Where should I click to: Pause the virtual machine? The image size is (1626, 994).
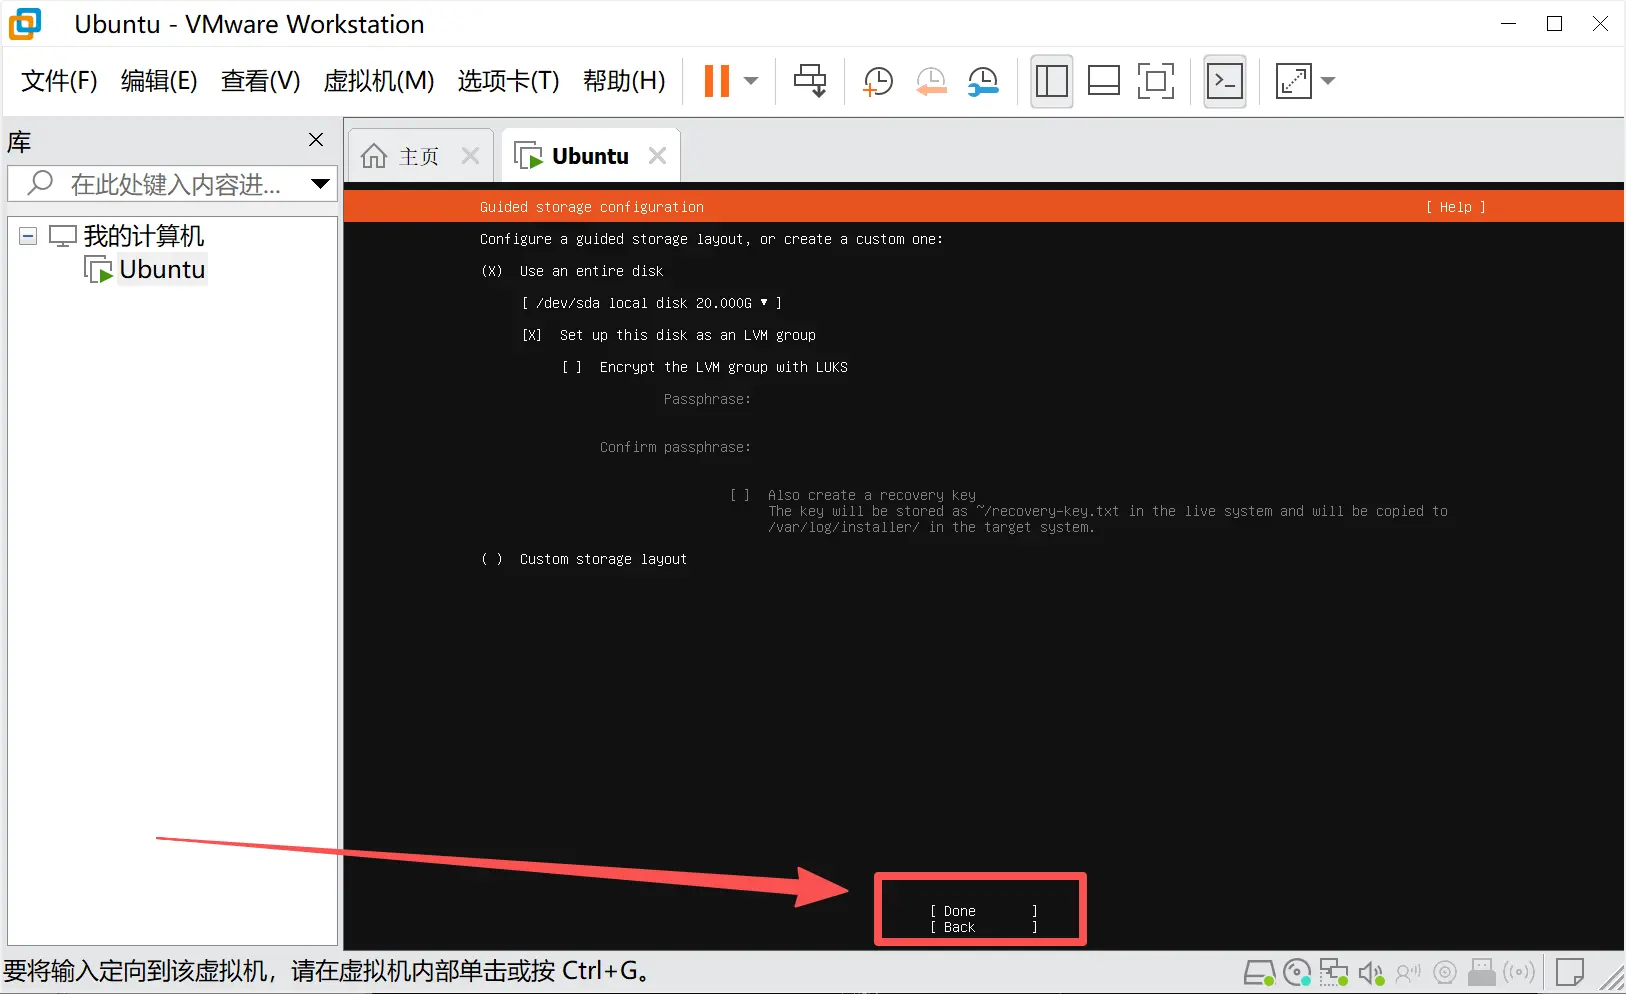(717, 81)
